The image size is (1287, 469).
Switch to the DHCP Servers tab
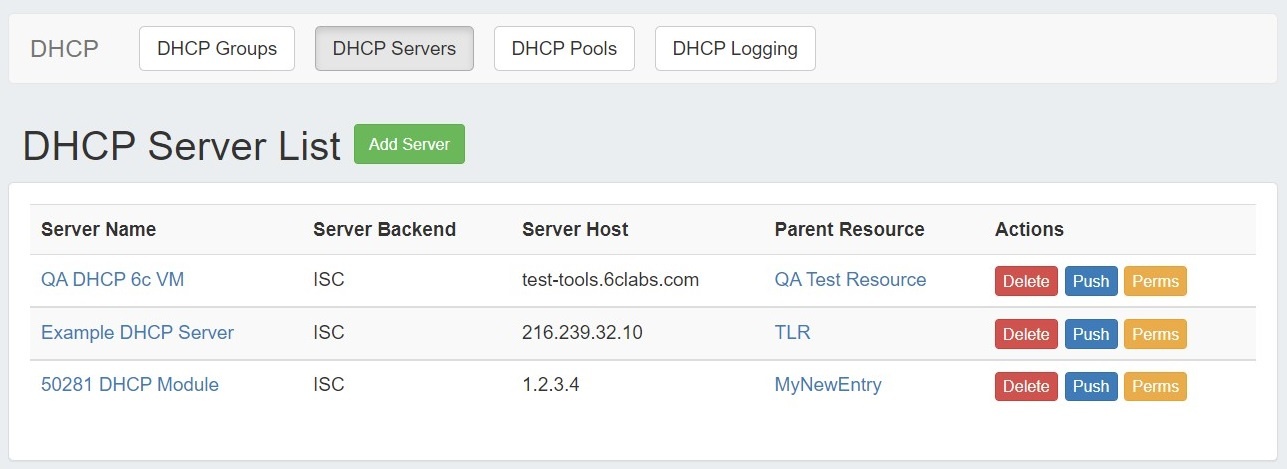tap(394, 49)
